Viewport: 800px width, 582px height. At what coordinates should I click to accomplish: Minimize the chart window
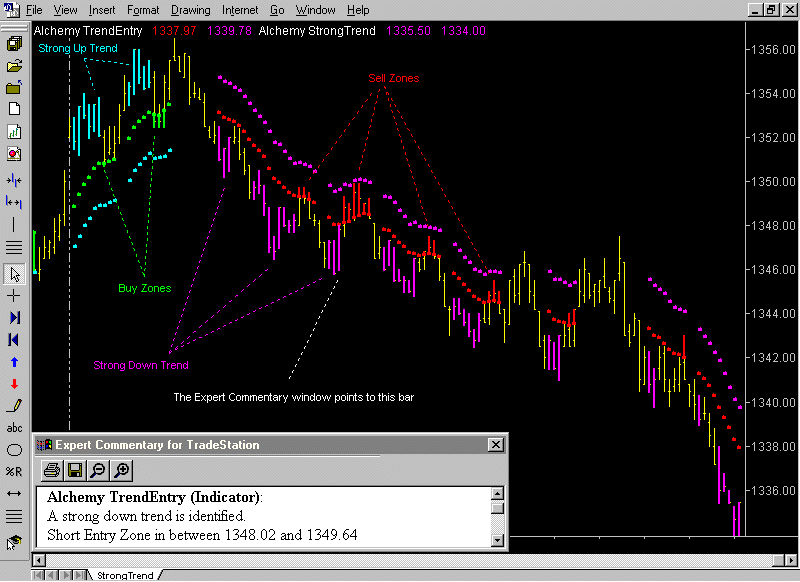click(756, 10)
